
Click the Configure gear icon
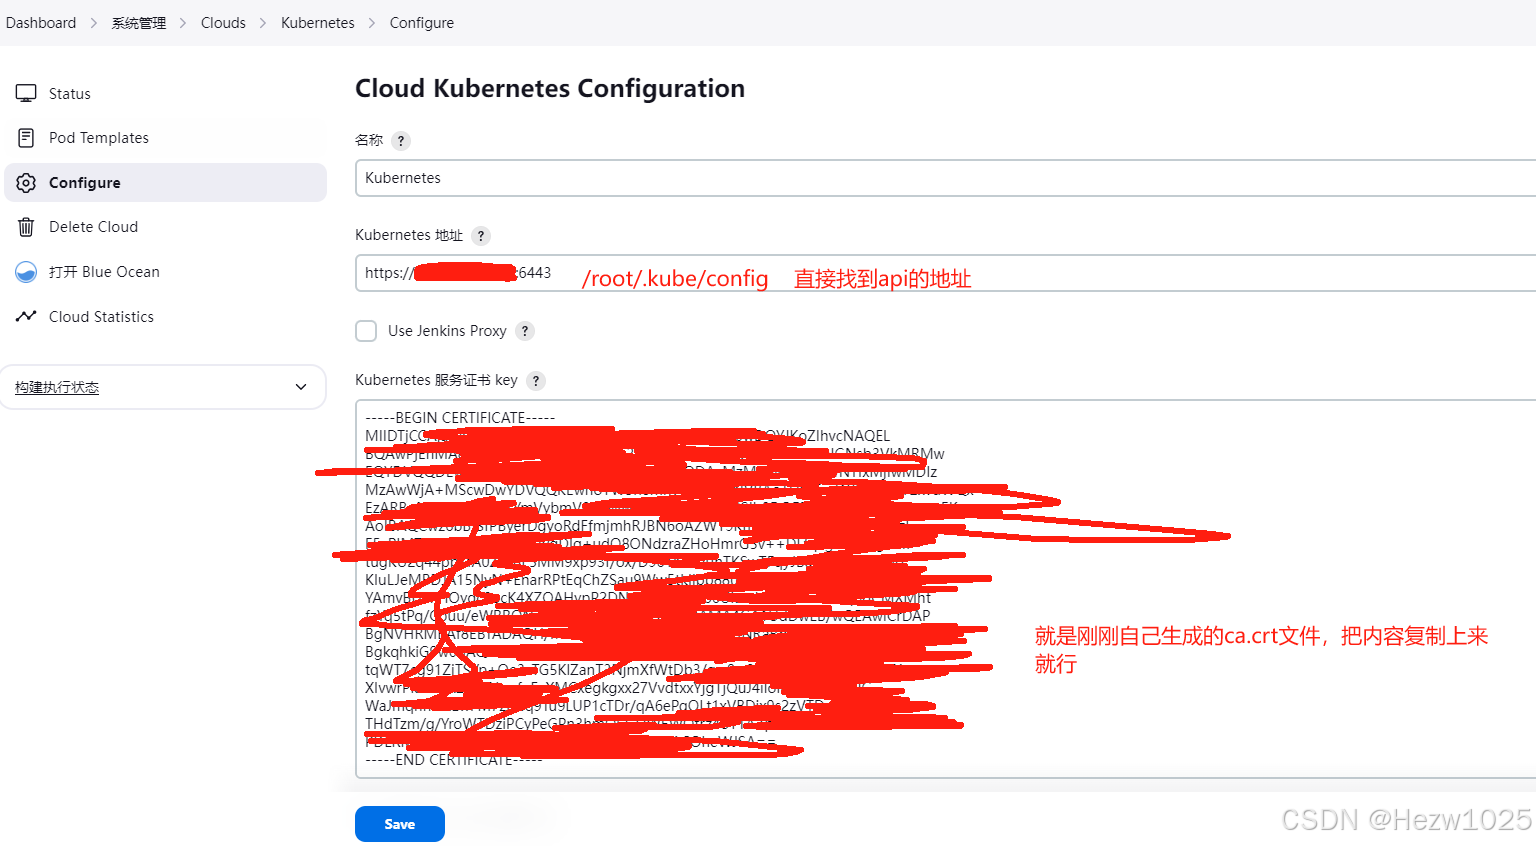click(x=26, y=183)
